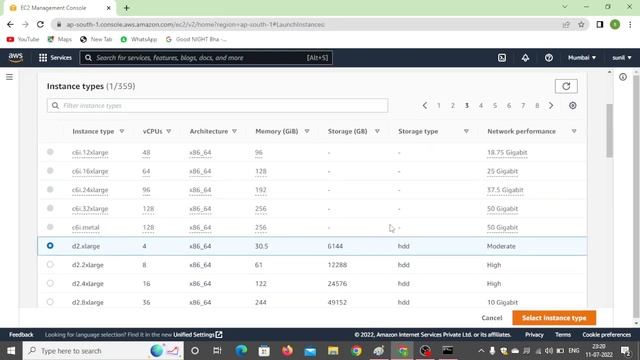Open the Unified Settings link
Screen dimensions: 640x360
pyautogui.click(x=198, y=335)
